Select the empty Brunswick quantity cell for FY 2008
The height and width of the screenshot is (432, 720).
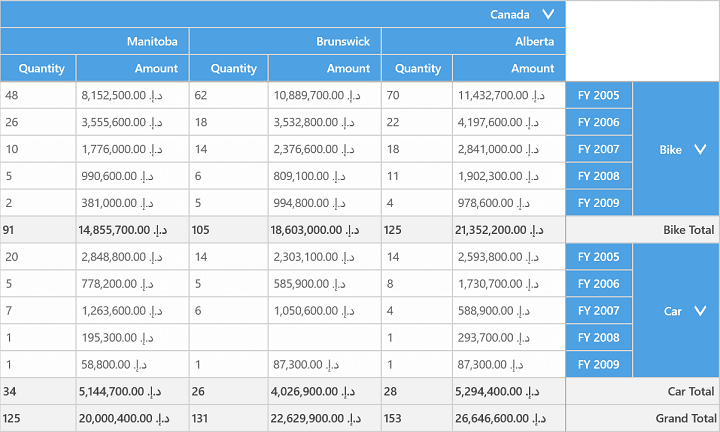[x=229, y=338]
